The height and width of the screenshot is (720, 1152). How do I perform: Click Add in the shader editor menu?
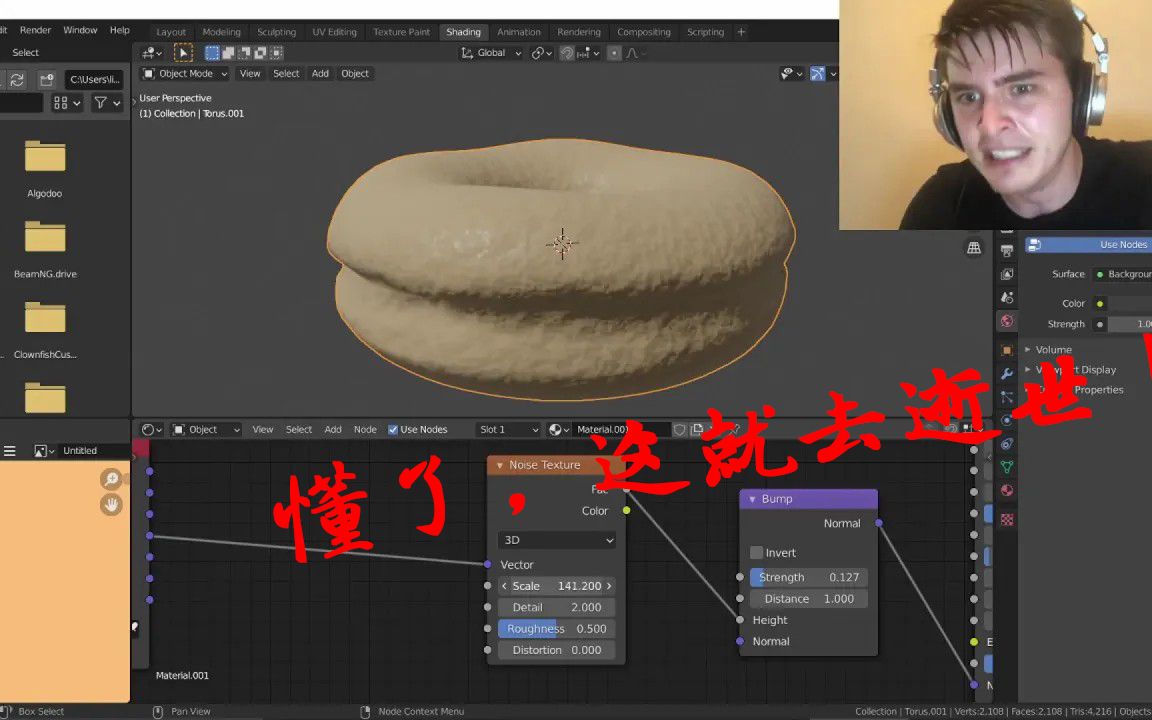[x=333, y=429]
